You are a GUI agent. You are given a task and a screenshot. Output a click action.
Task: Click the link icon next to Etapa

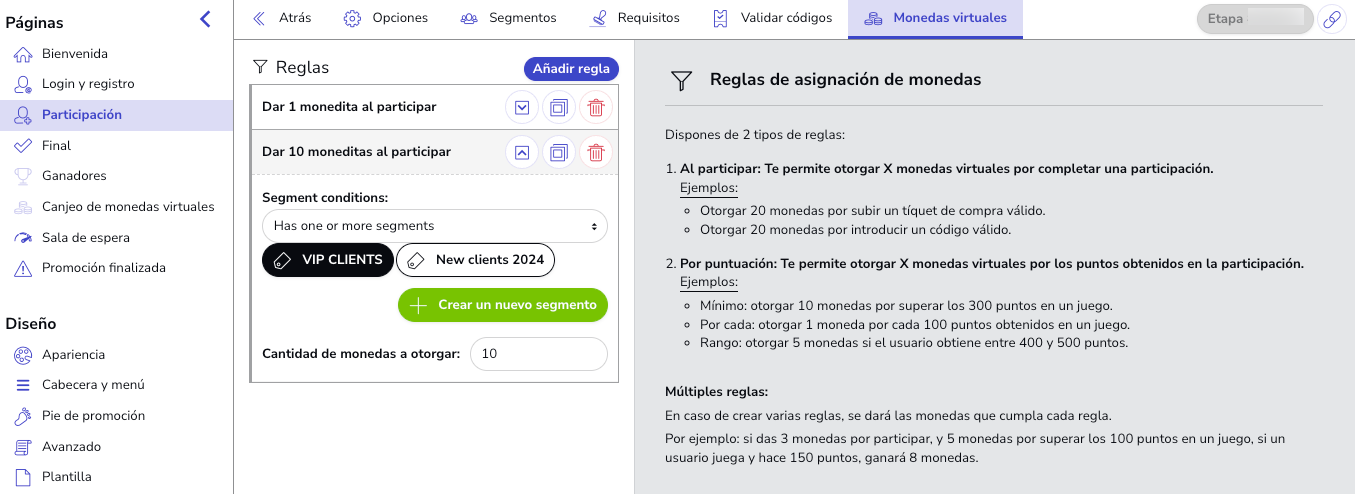point(1331,19)
